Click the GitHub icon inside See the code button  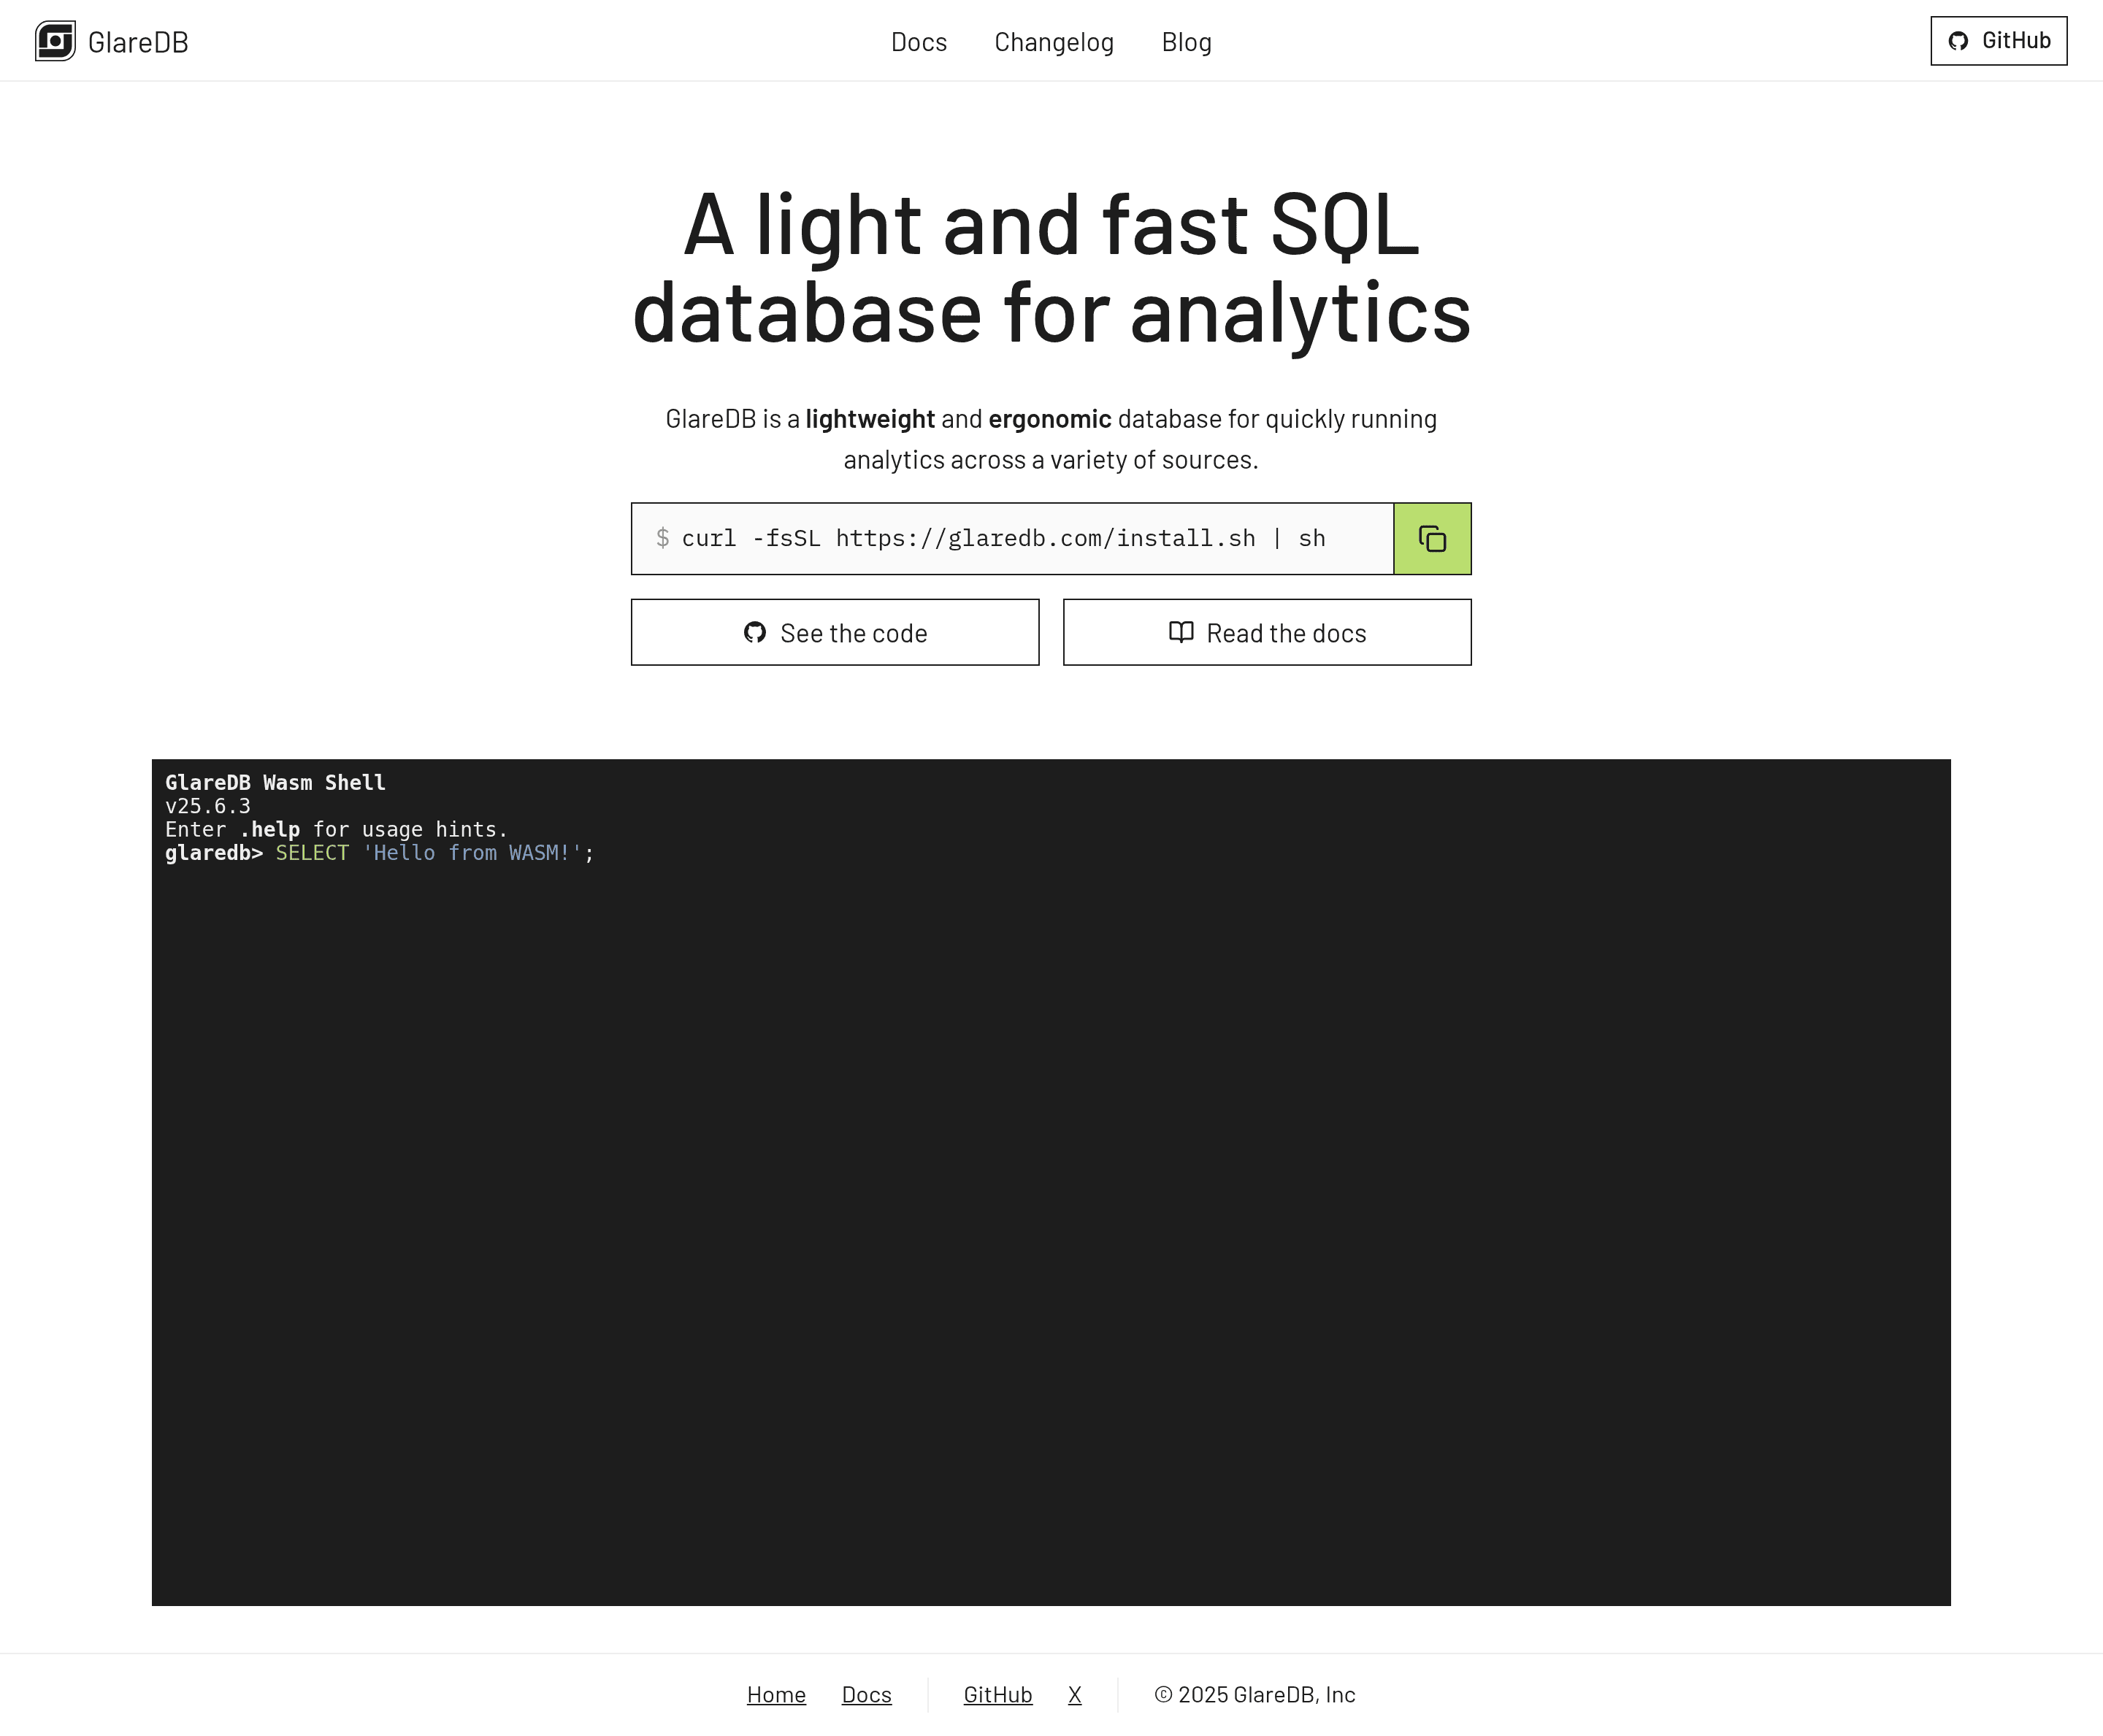(755, 632)
